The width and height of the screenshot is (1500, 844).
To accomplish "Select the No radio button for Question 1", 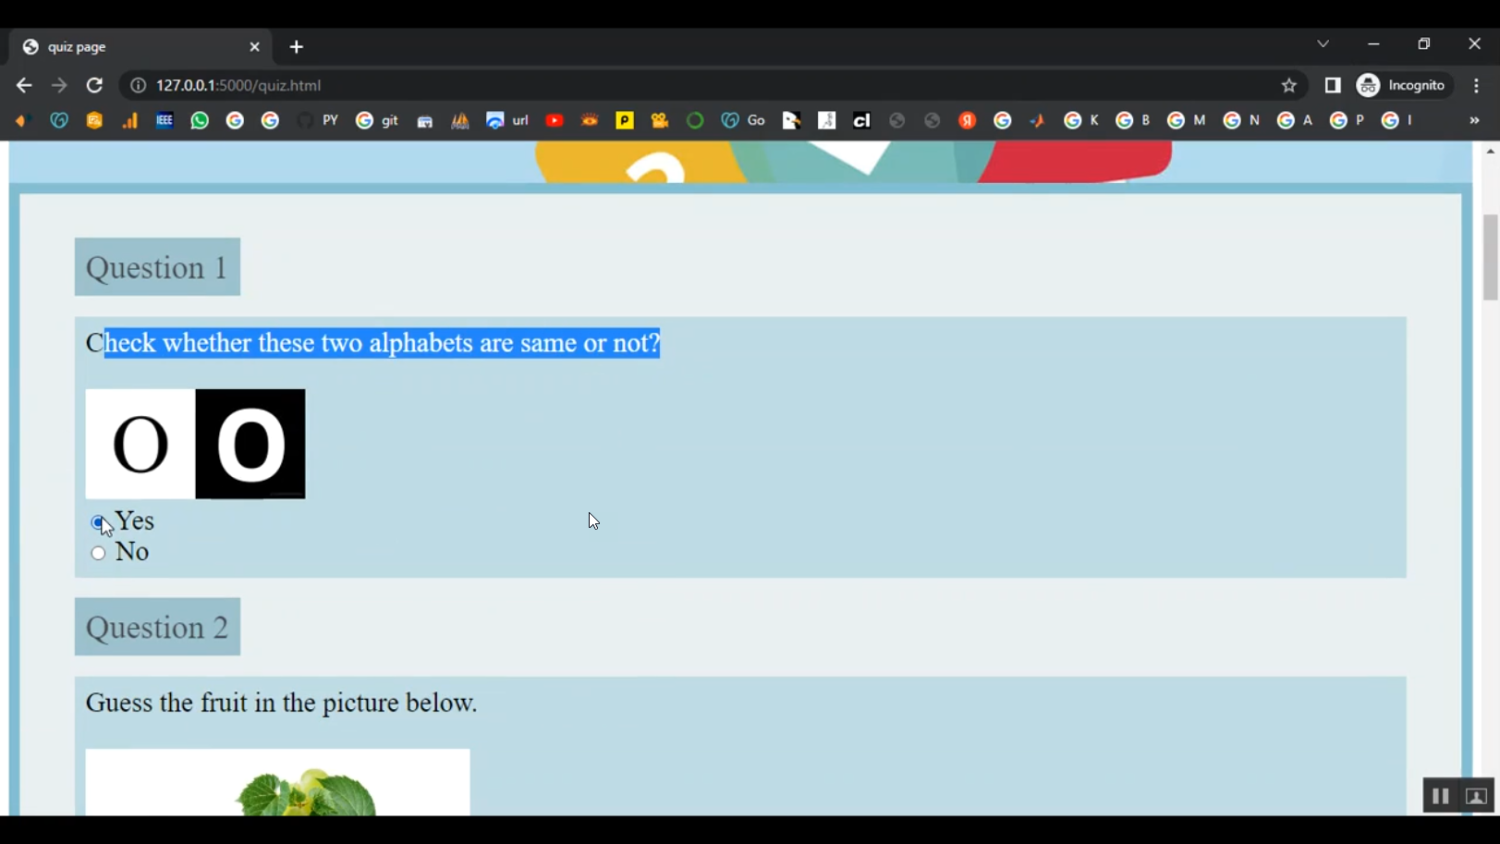I will tap(98, 553).
